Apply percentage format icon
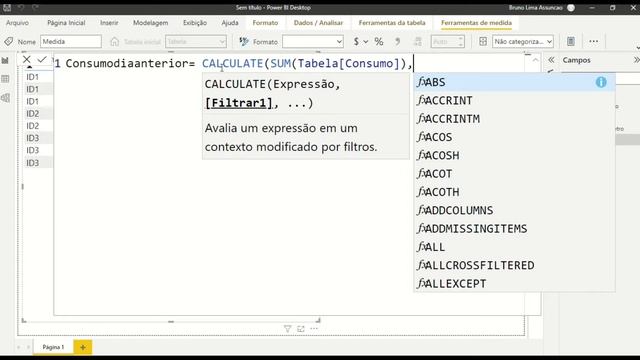The height and width of the screenshot is (360, 640). (x=379, y=42)
